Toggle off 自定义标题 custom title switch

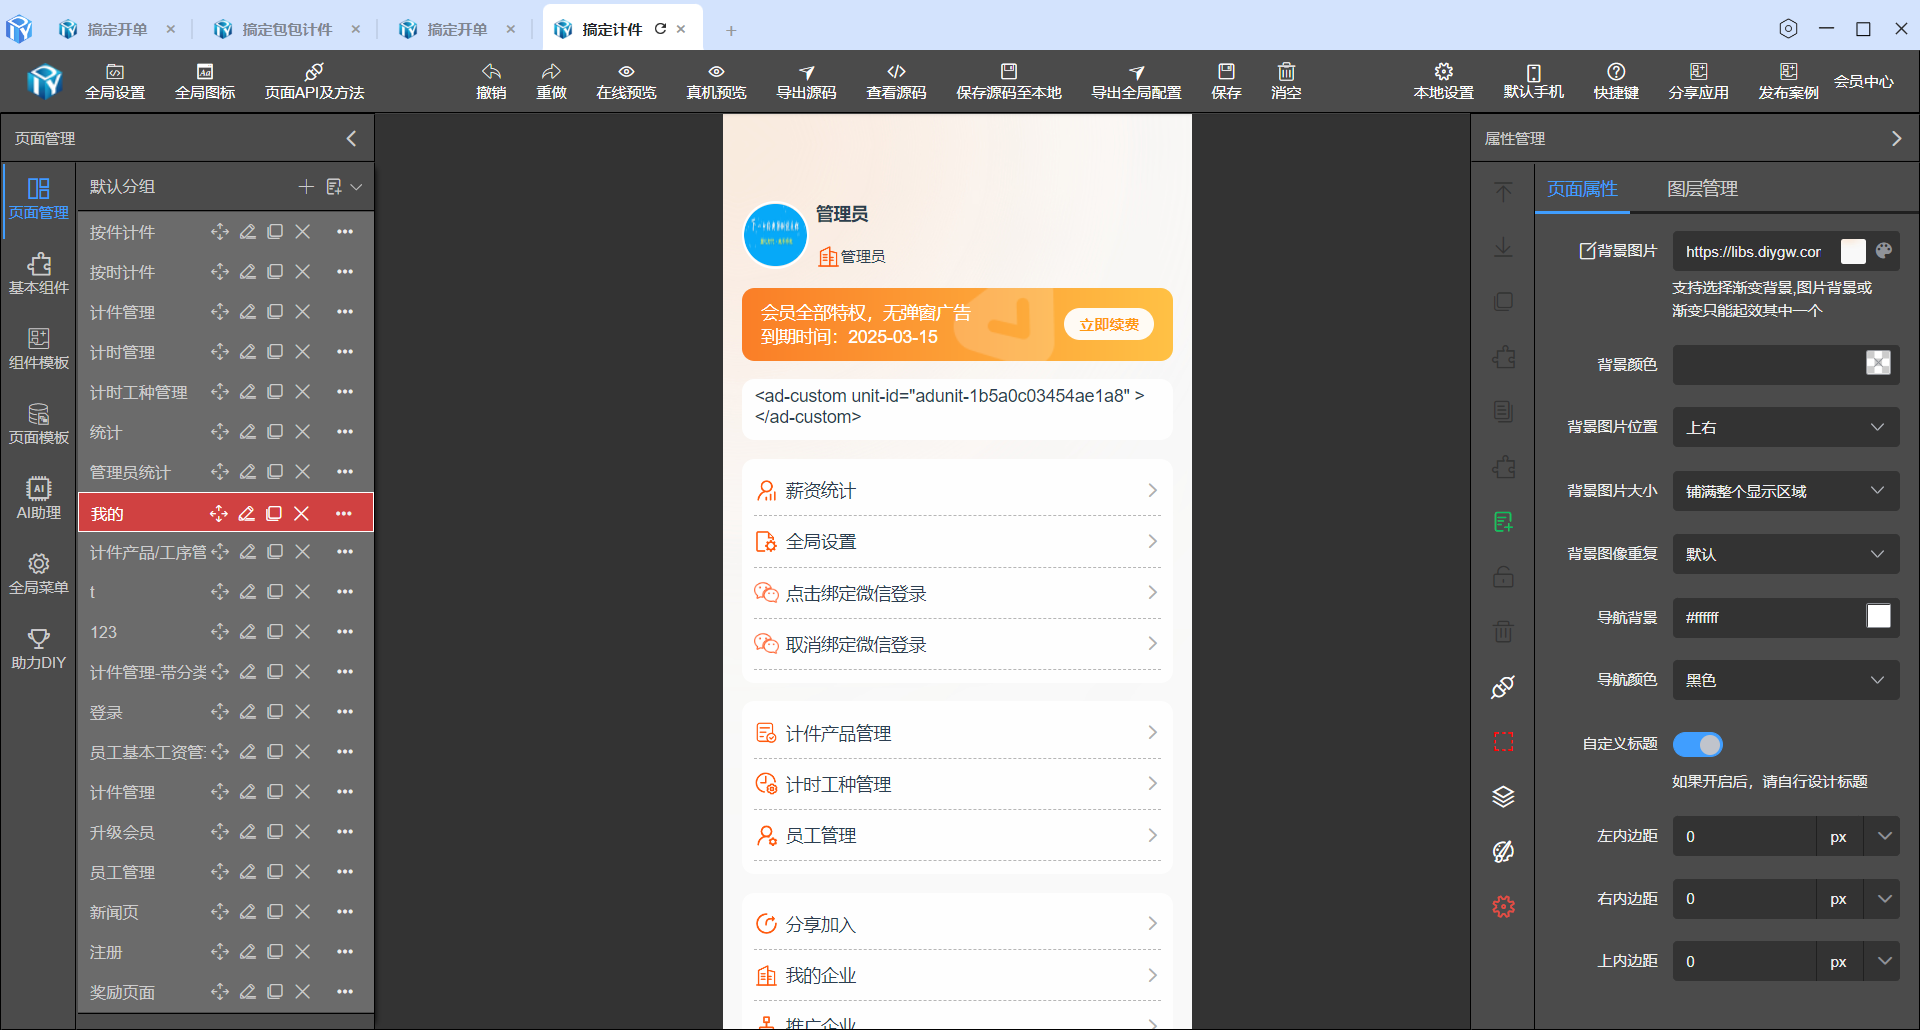coord(1697,744)
